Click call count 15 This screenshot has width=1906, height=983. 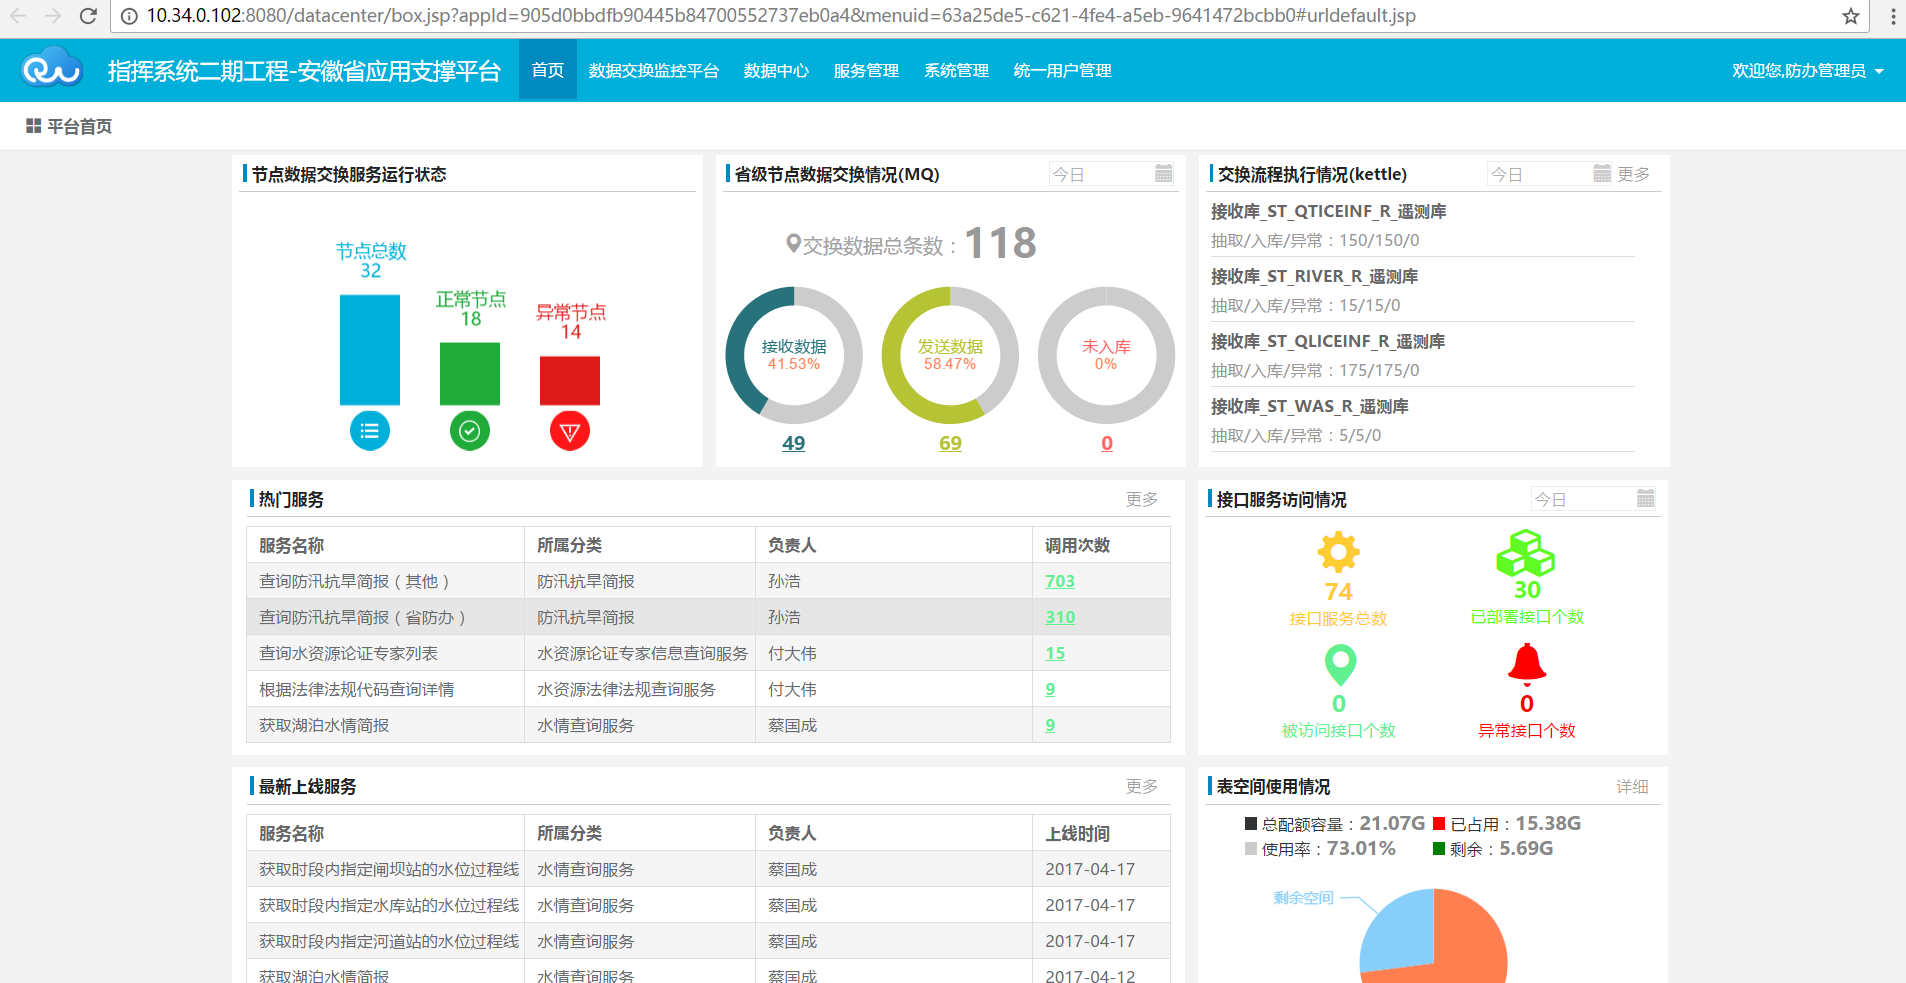(x=1055, y=653)
